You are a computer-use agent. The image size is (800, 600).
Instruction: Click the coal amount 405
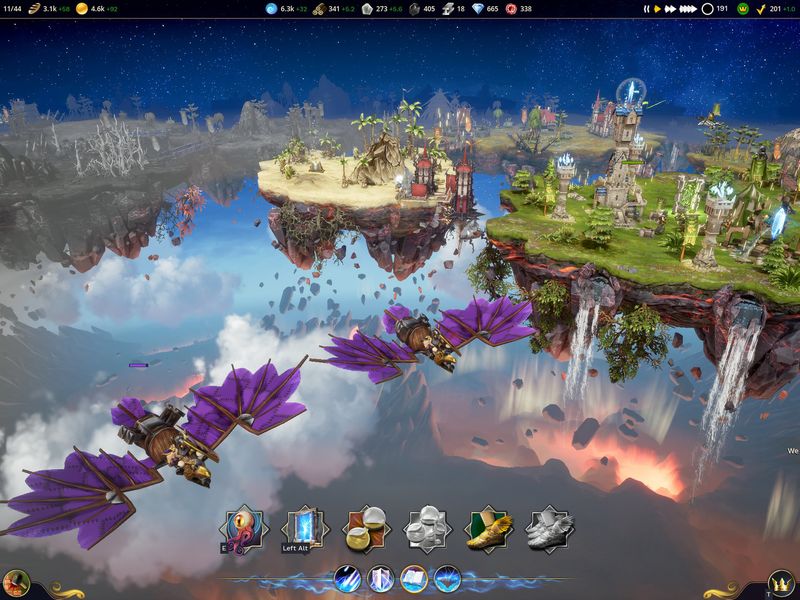point(429,9)
